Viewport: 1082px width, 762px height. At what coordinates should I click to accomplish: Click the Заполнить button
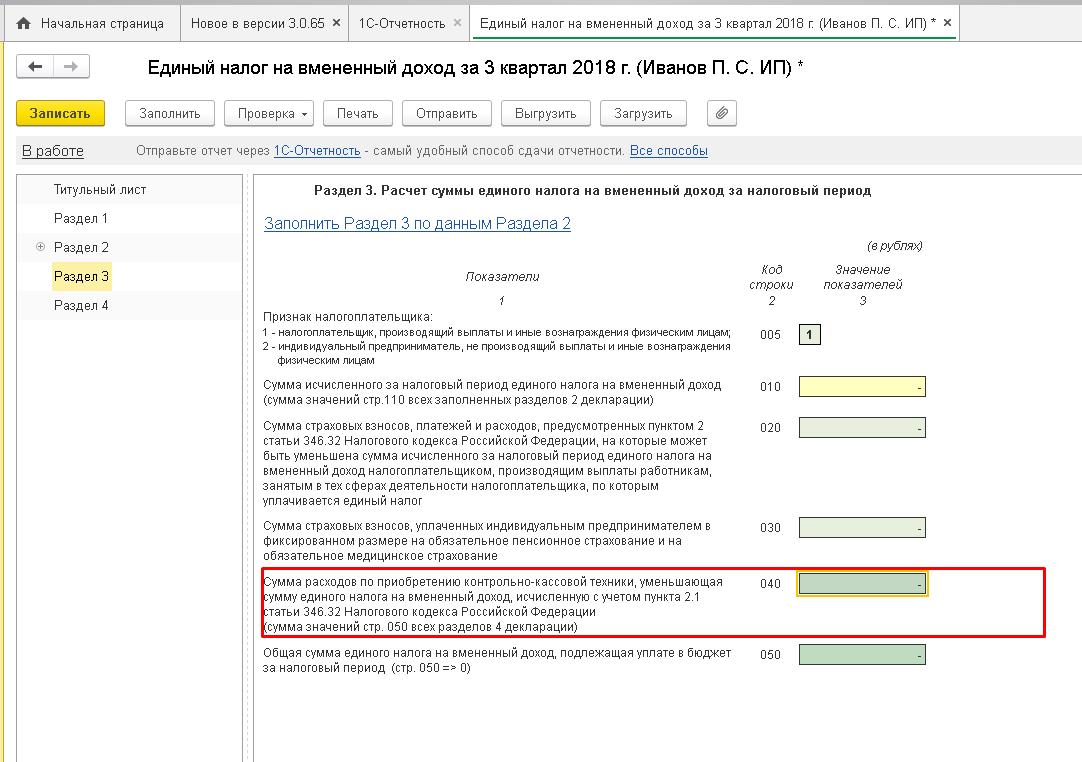coord(170,113)
